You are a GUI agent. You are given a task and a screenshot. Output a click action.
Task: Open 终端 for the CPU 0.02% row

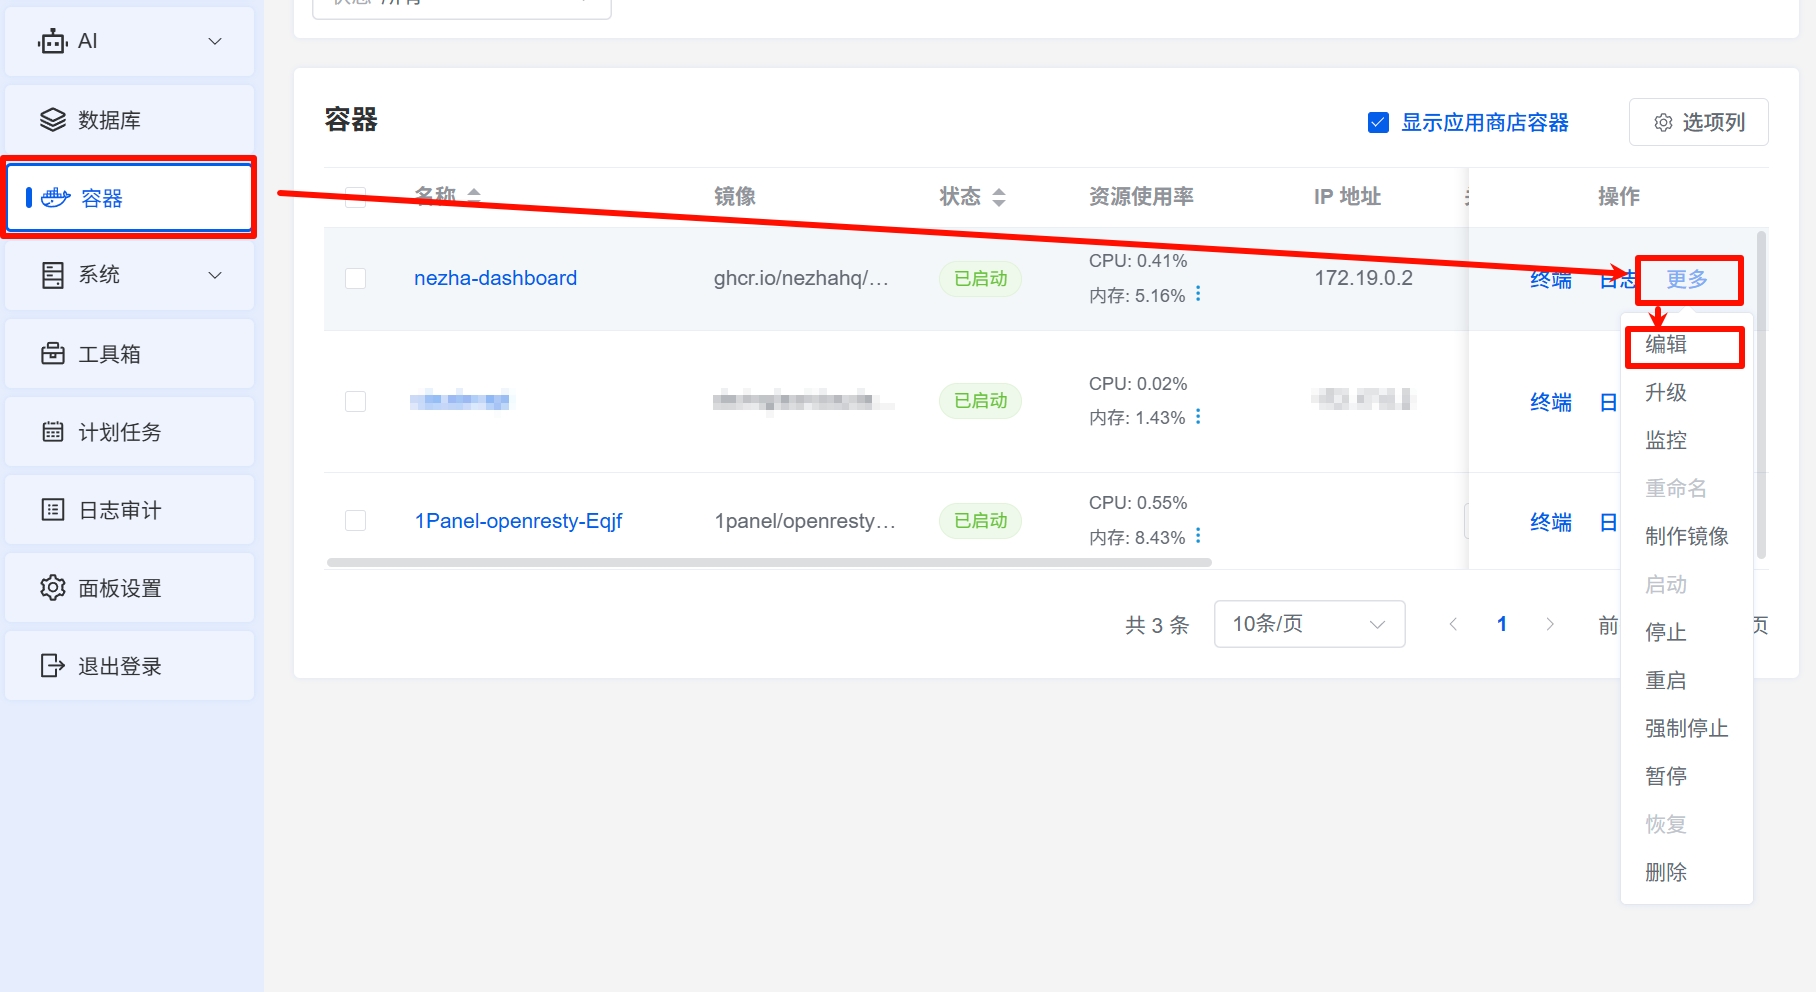tap(1551, 402)
